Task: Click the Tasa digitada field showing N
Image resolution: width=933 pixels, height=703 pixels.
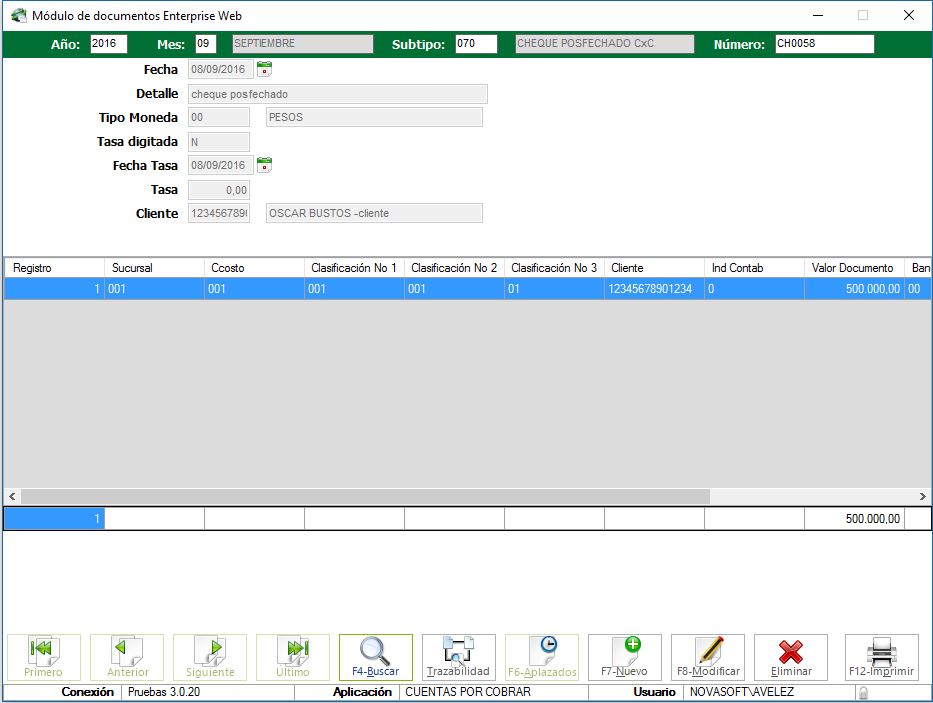Action: [x=219, y=142]
